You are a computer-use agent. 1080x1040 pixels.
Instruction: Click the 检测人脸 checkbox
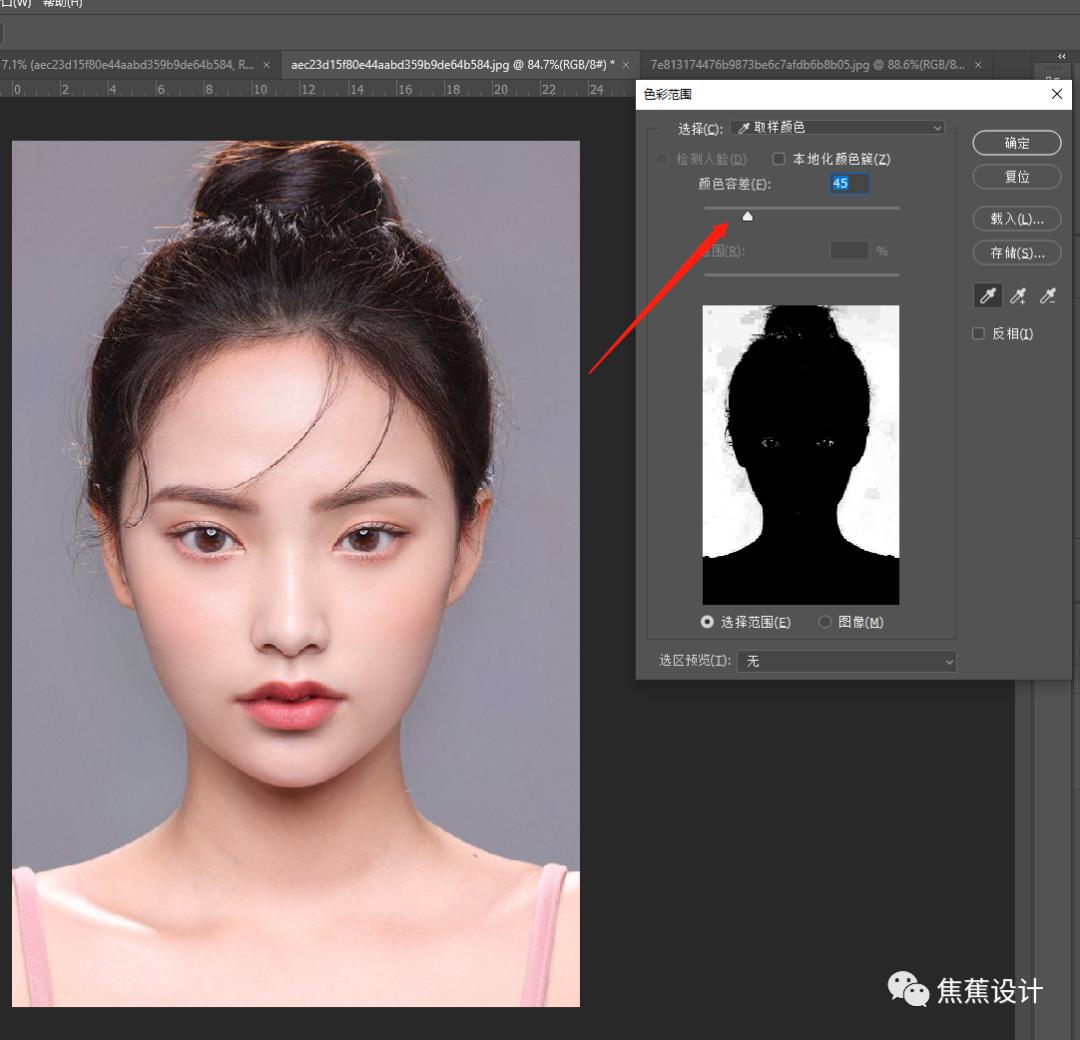tap(663, 158)
